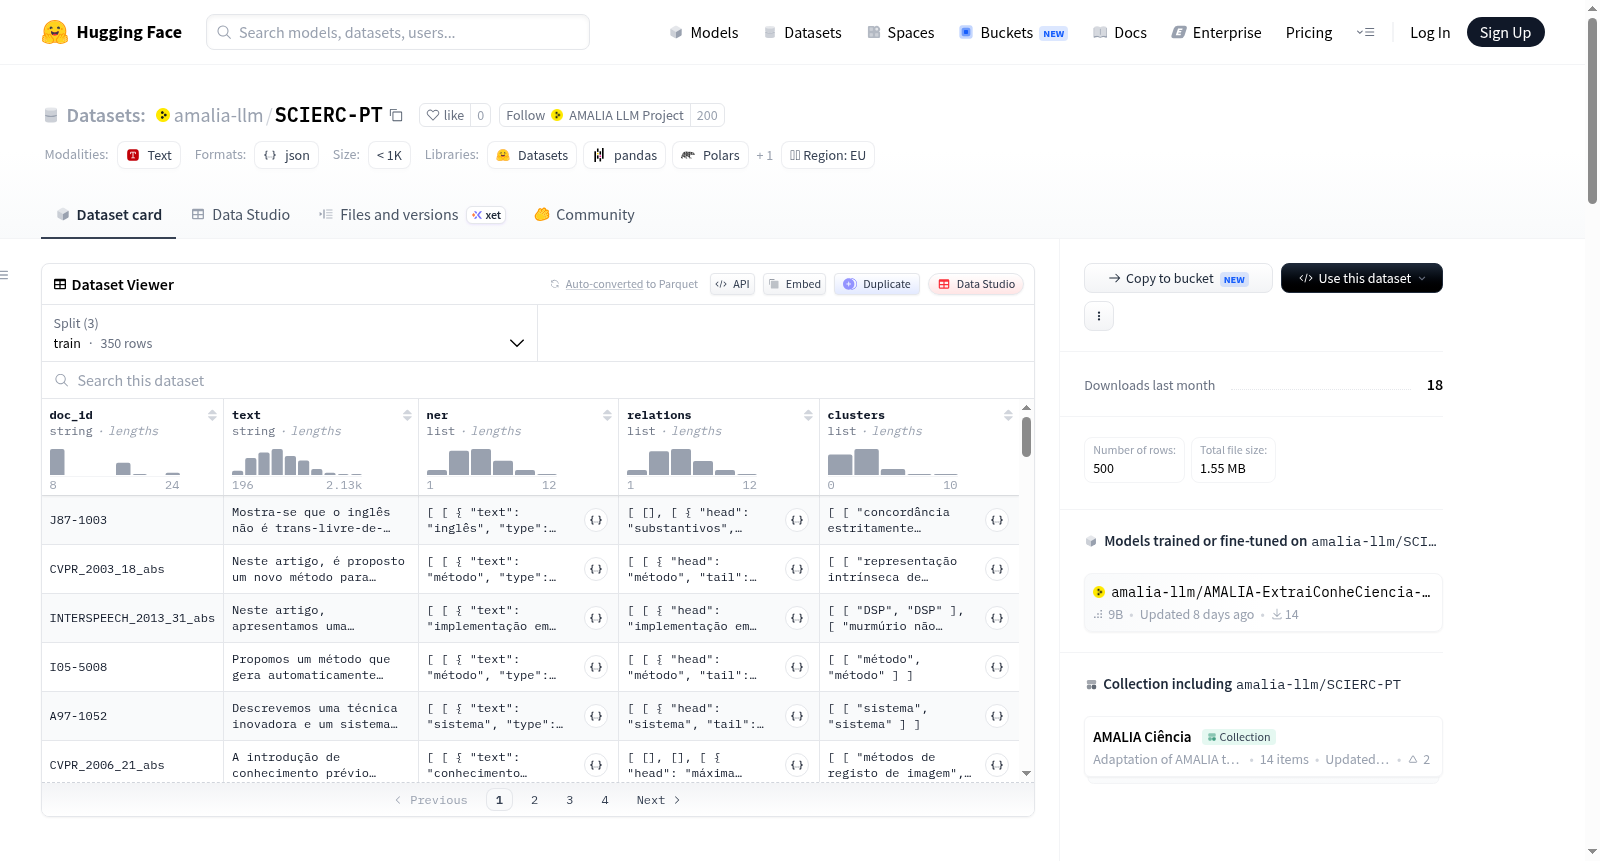This screenshot has height=861, width=1600.
Task: Expand I05-5008 relations cell JSON
Action: click(797, 667)
